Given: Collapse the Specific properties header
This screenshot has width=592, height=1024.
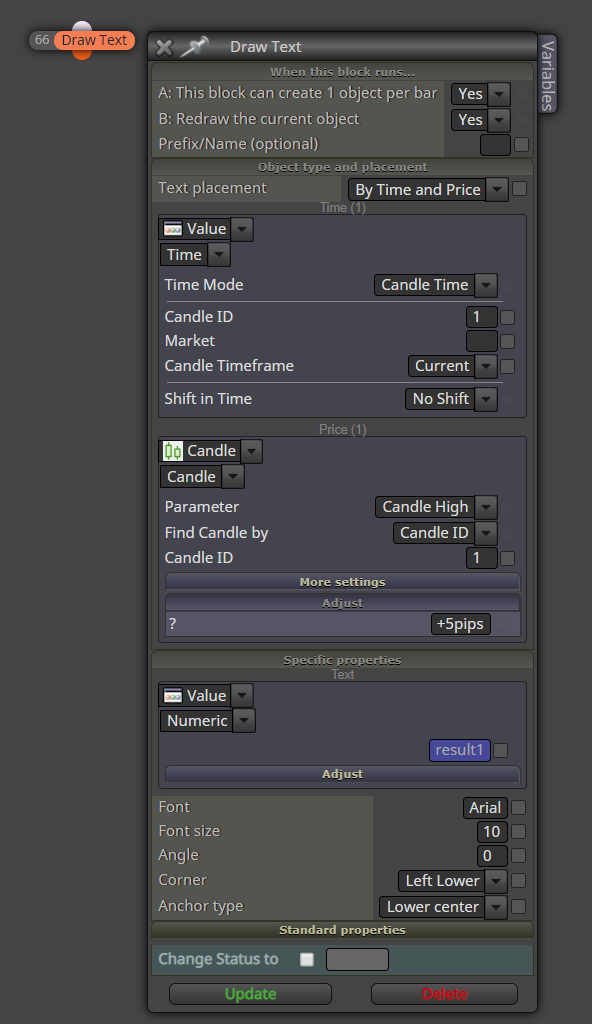Looking at the screenshot, I should (x=342, y=660).
